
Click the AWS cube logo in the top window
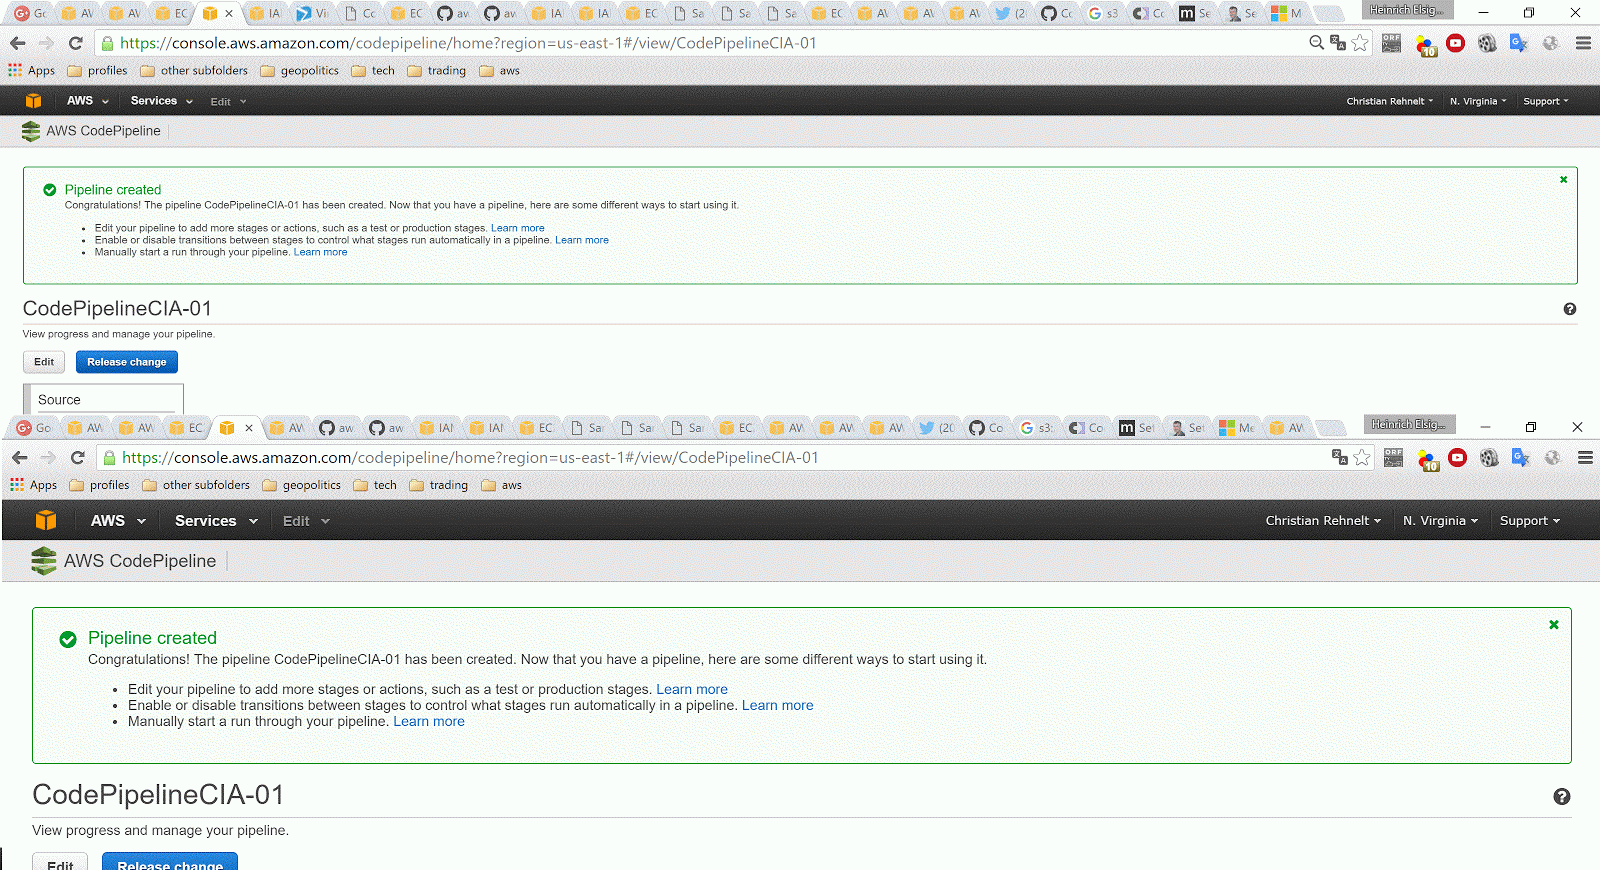[x=33, y=101]
